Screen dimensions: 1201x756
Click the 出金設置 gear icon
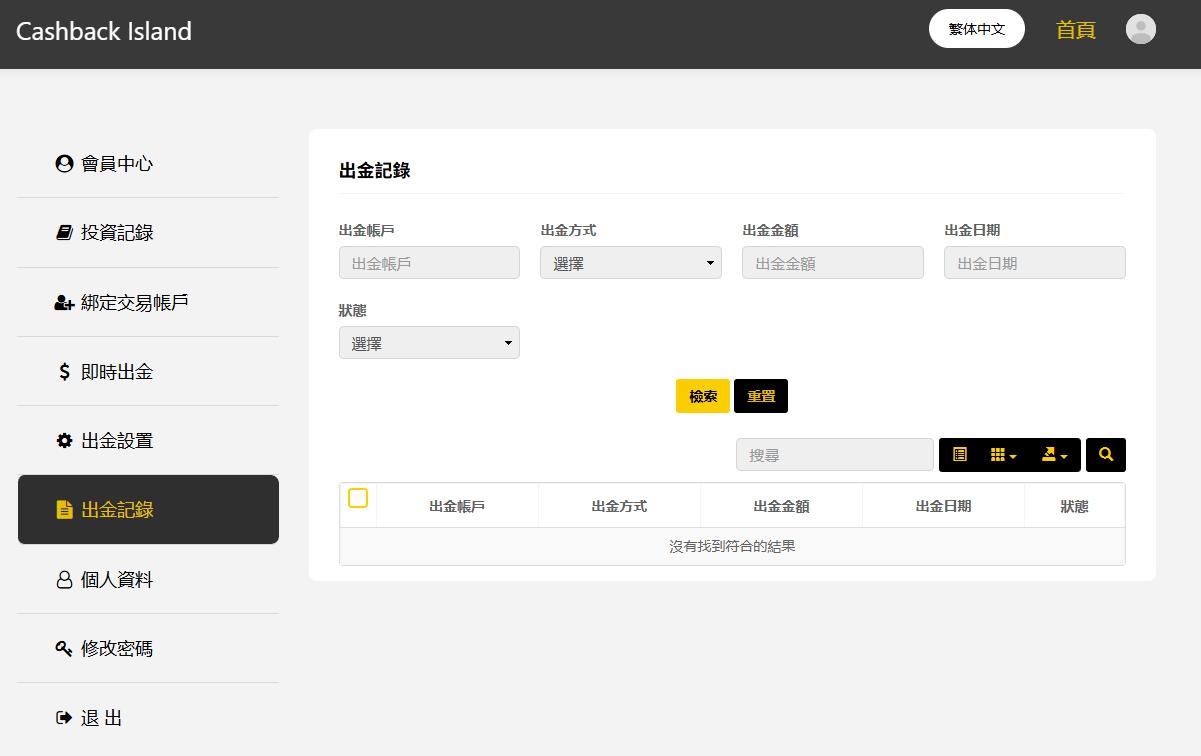coord(64,441)
